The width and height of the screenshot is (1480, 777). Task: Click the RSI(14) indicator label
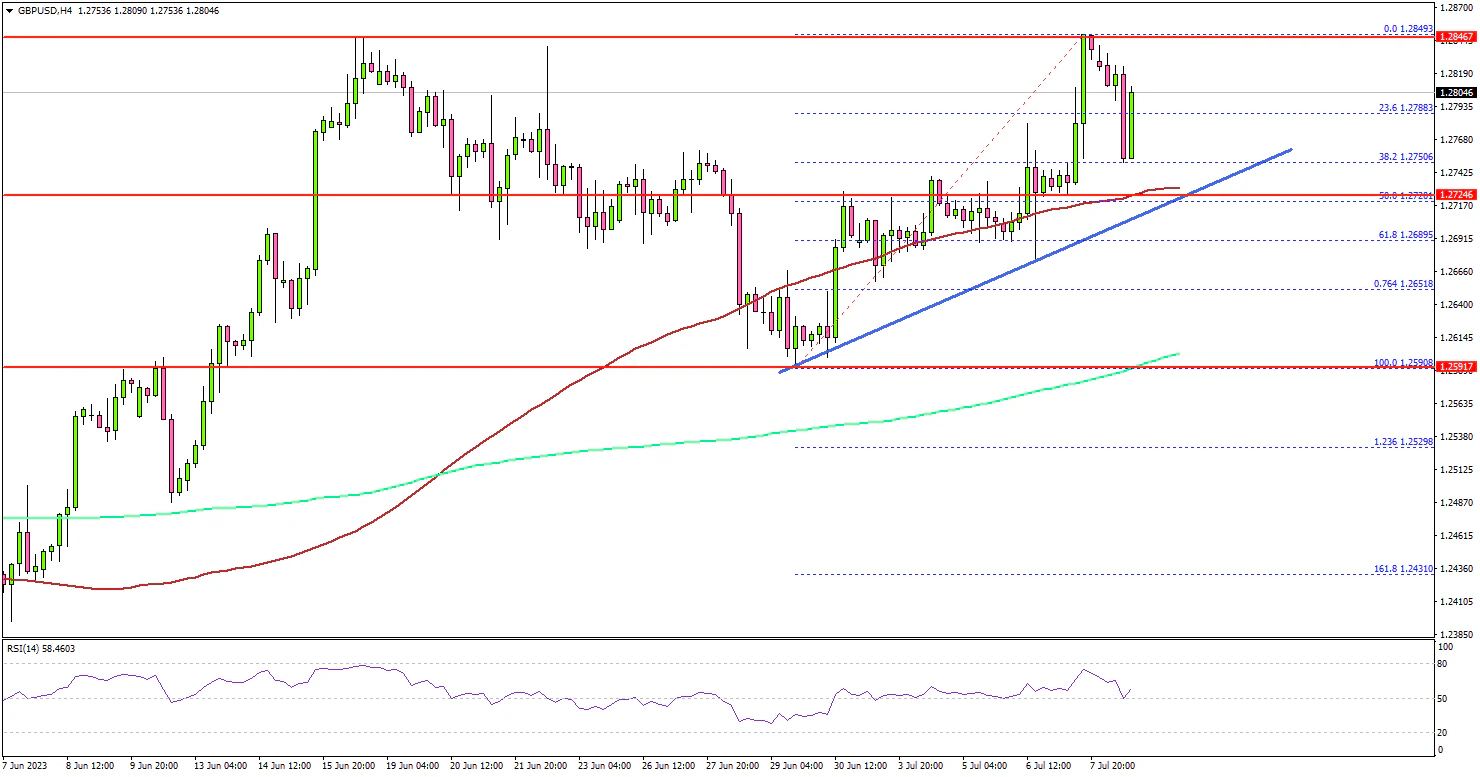coord(39,648)
